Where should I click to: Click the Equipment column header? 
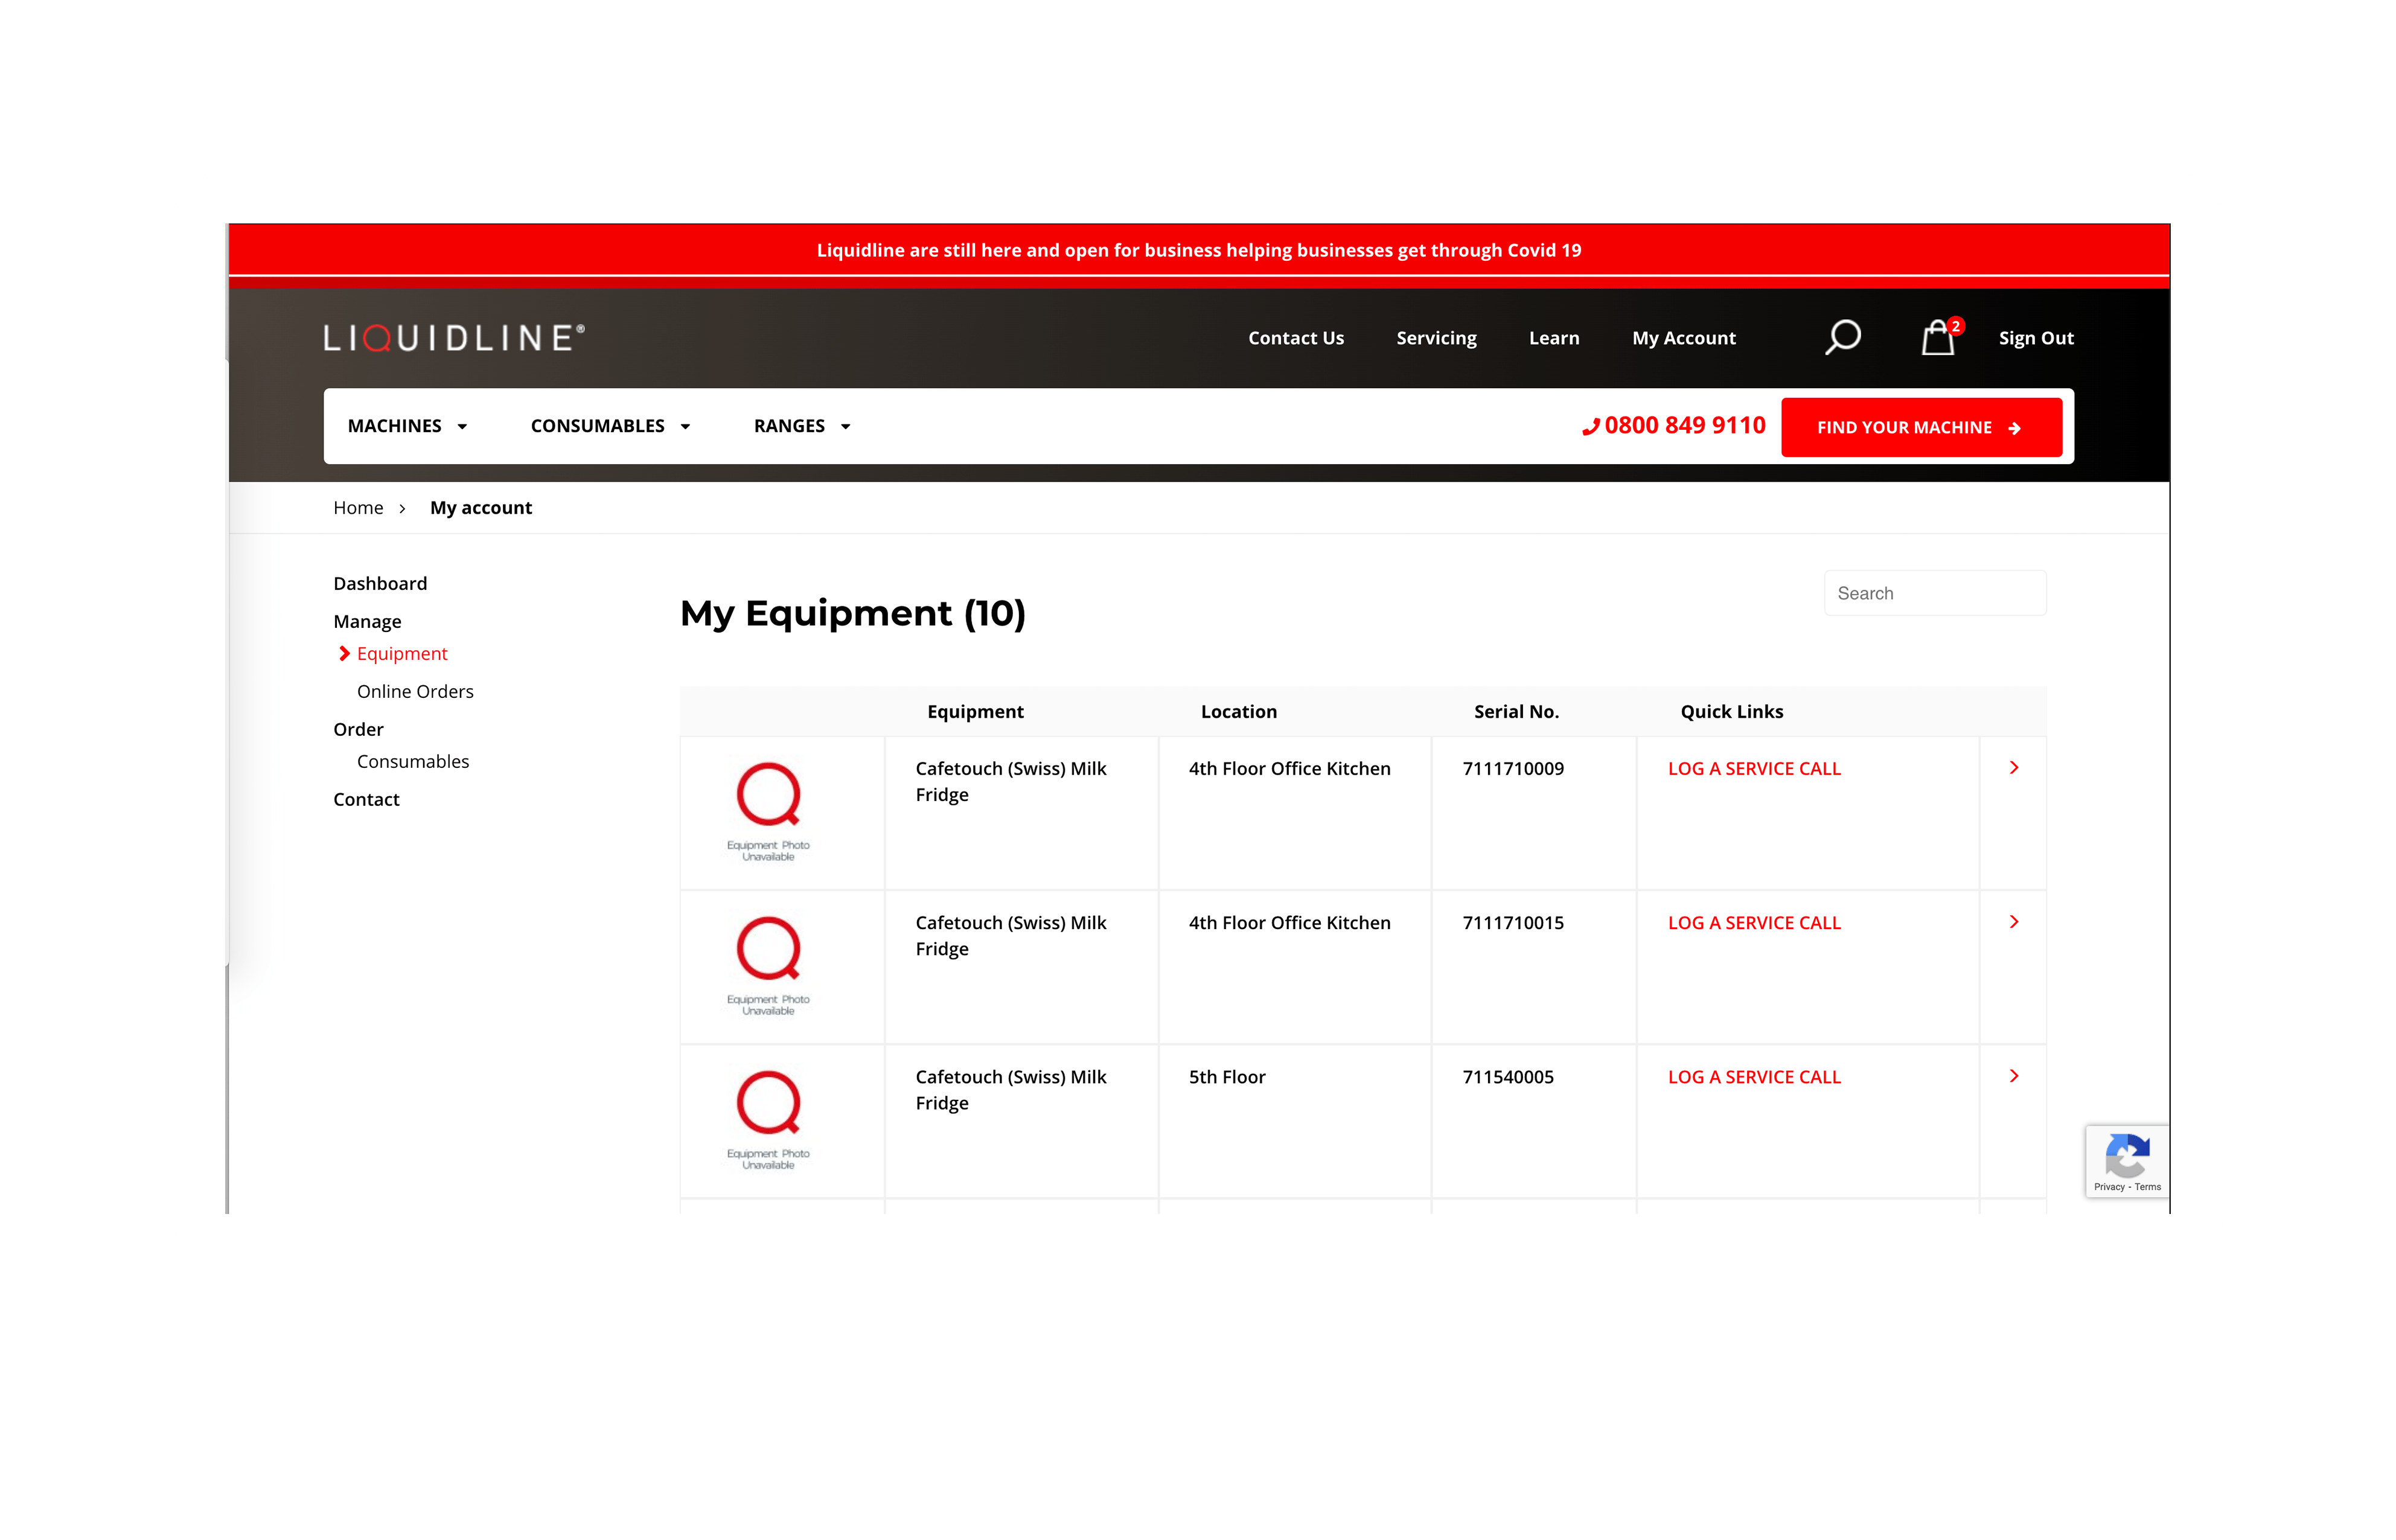point(974,711)
